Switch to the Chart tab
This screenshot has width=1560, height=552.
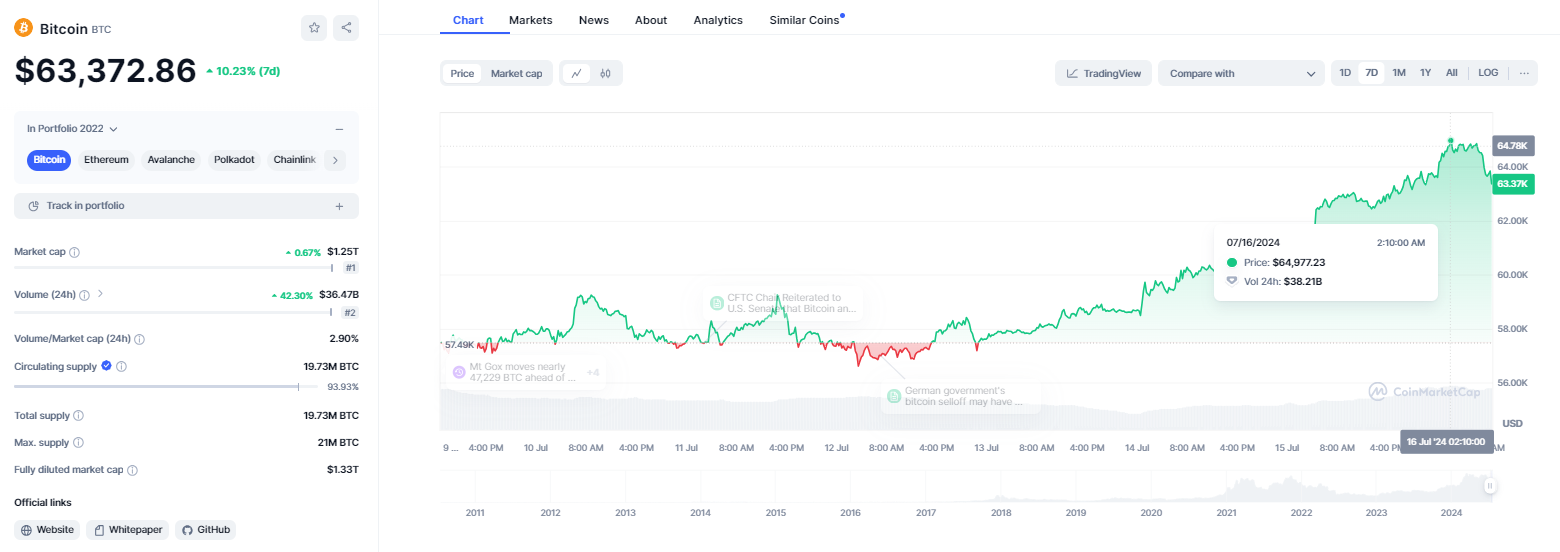pyautogui.click(x=468, y=19)
